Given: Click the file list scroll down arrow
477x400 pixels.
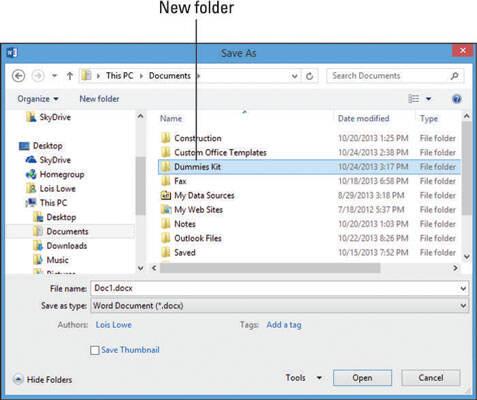Looking at the screenshot, I should [467, 257].
